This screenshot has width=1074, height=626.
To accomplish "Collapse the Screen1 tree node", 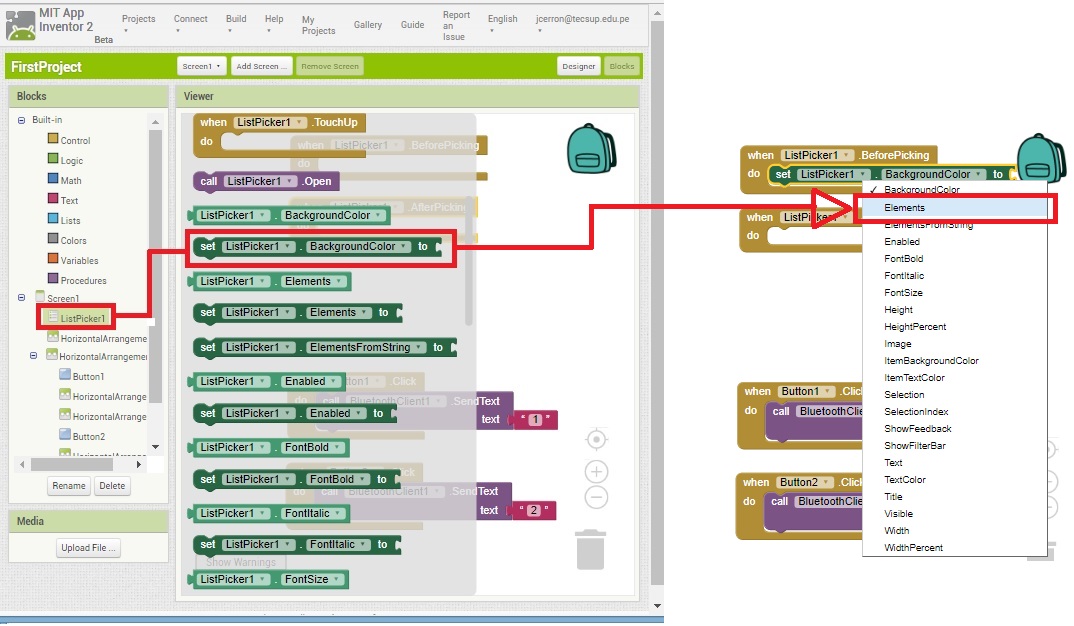I will 21,297.
